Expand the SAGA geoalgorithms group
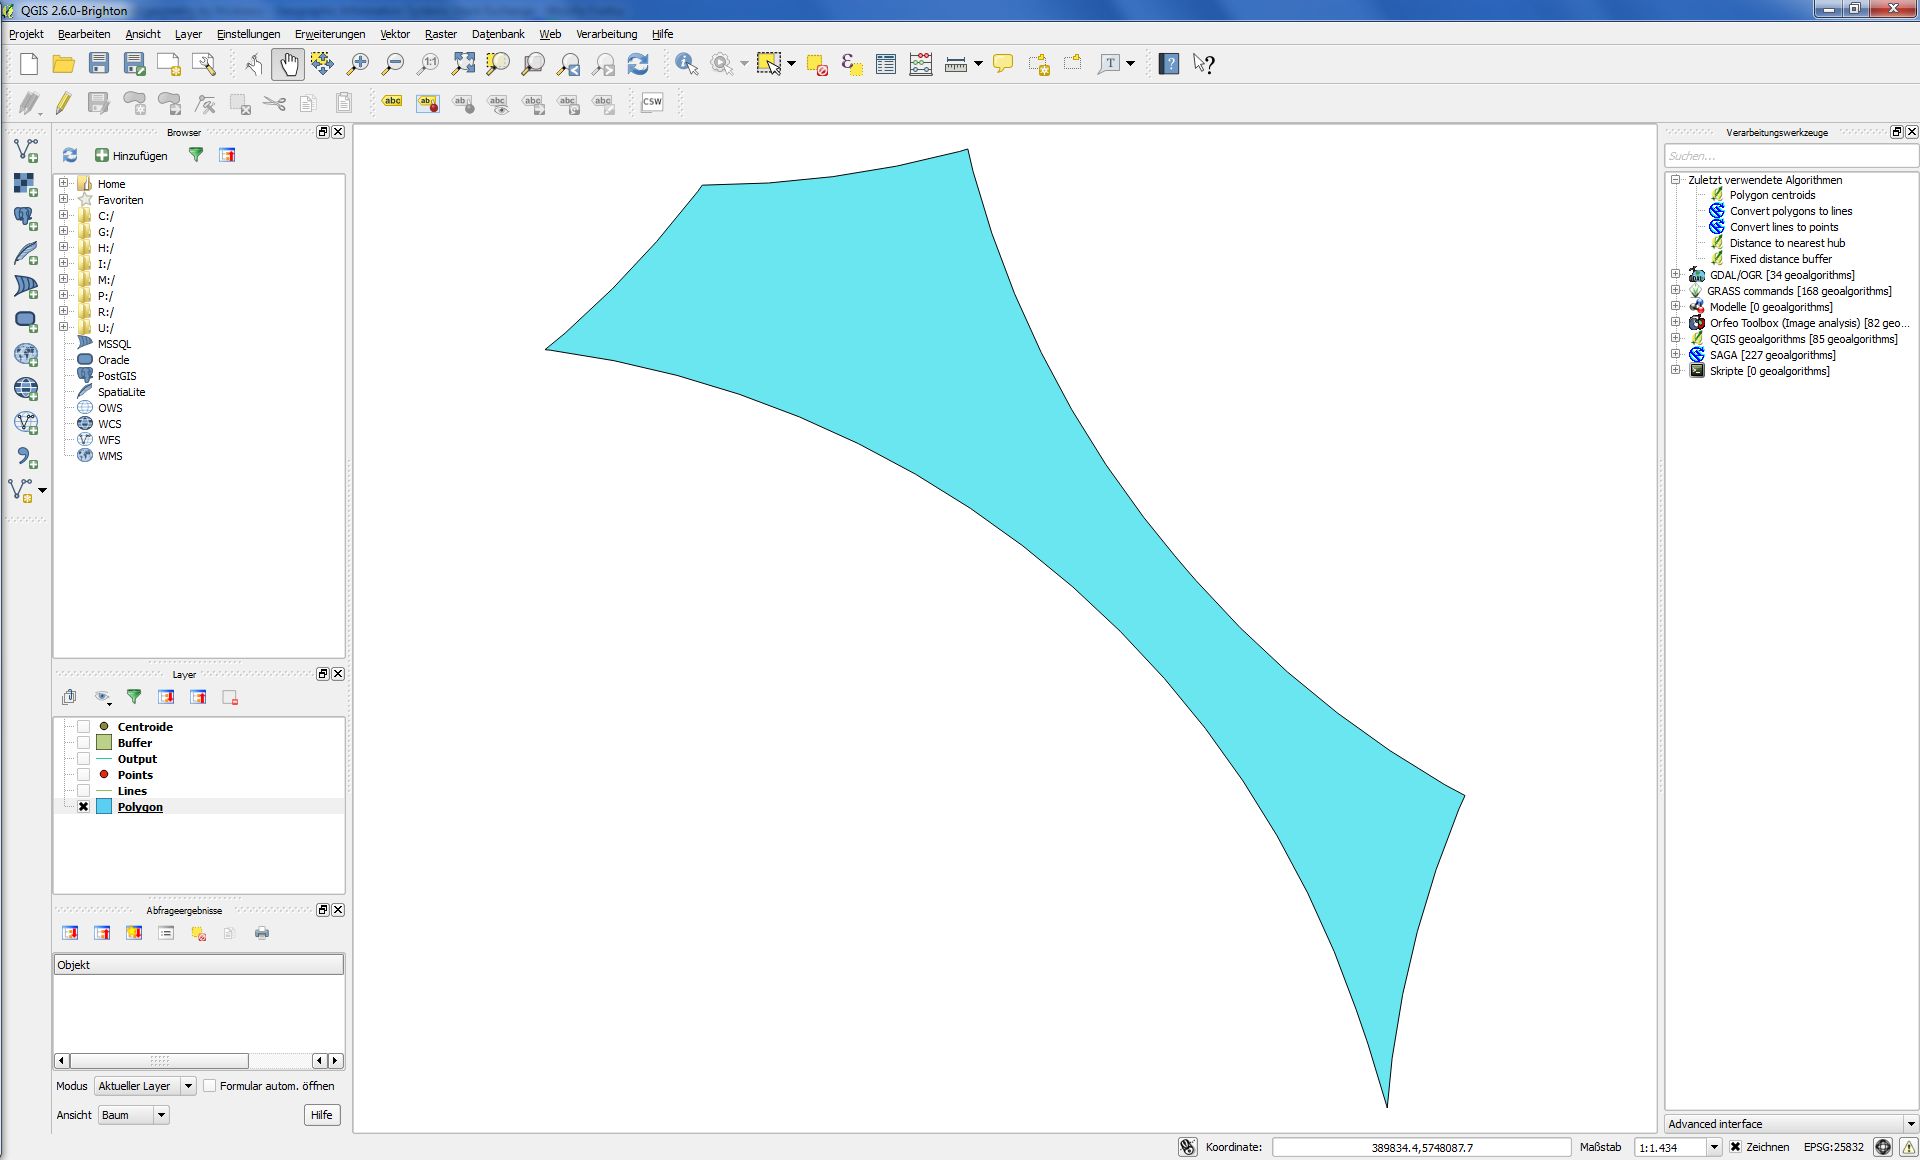The width and height of the screenshot is (1920, 1160). pyautogui.click(x=1676, y=355)
